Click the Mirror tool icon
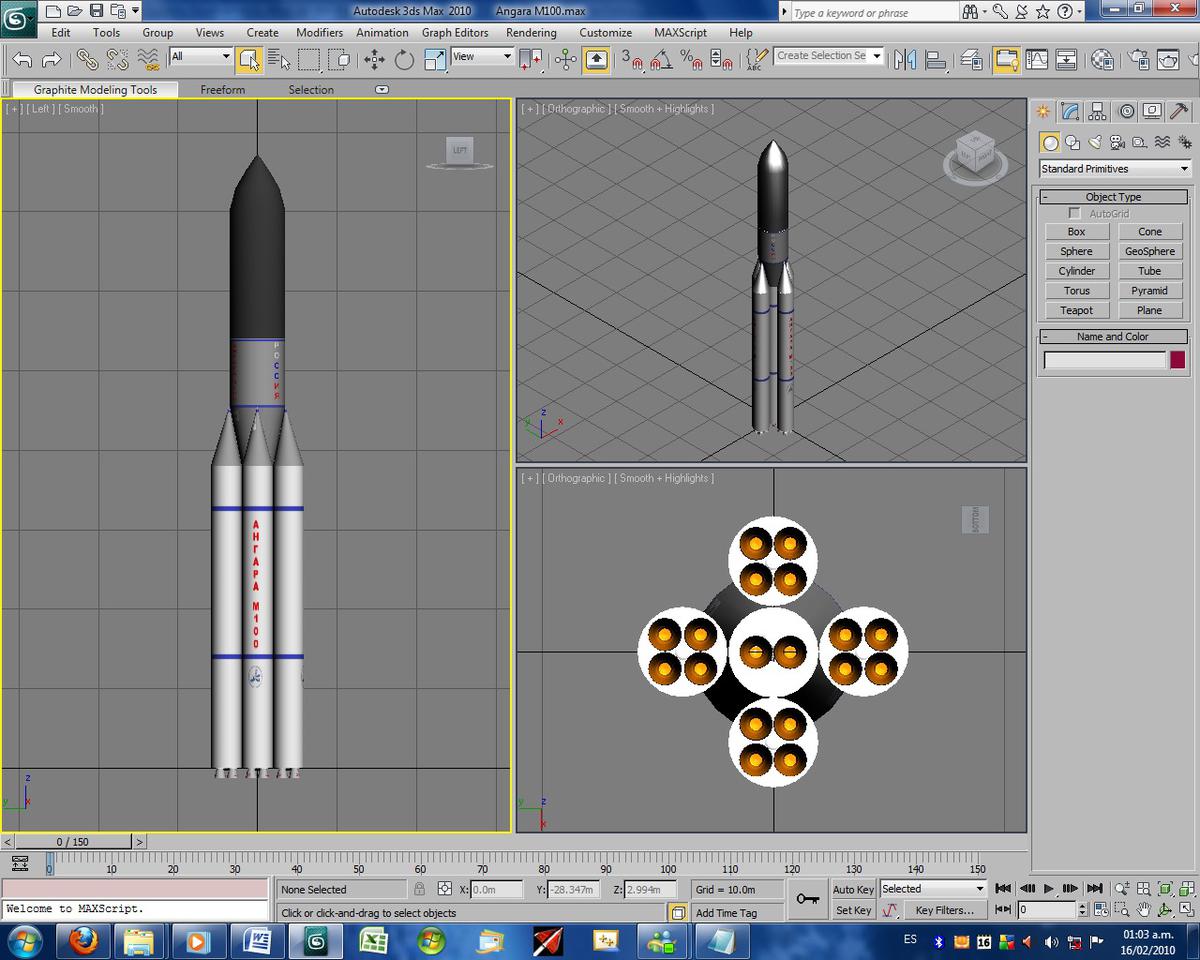 [905, 60]
